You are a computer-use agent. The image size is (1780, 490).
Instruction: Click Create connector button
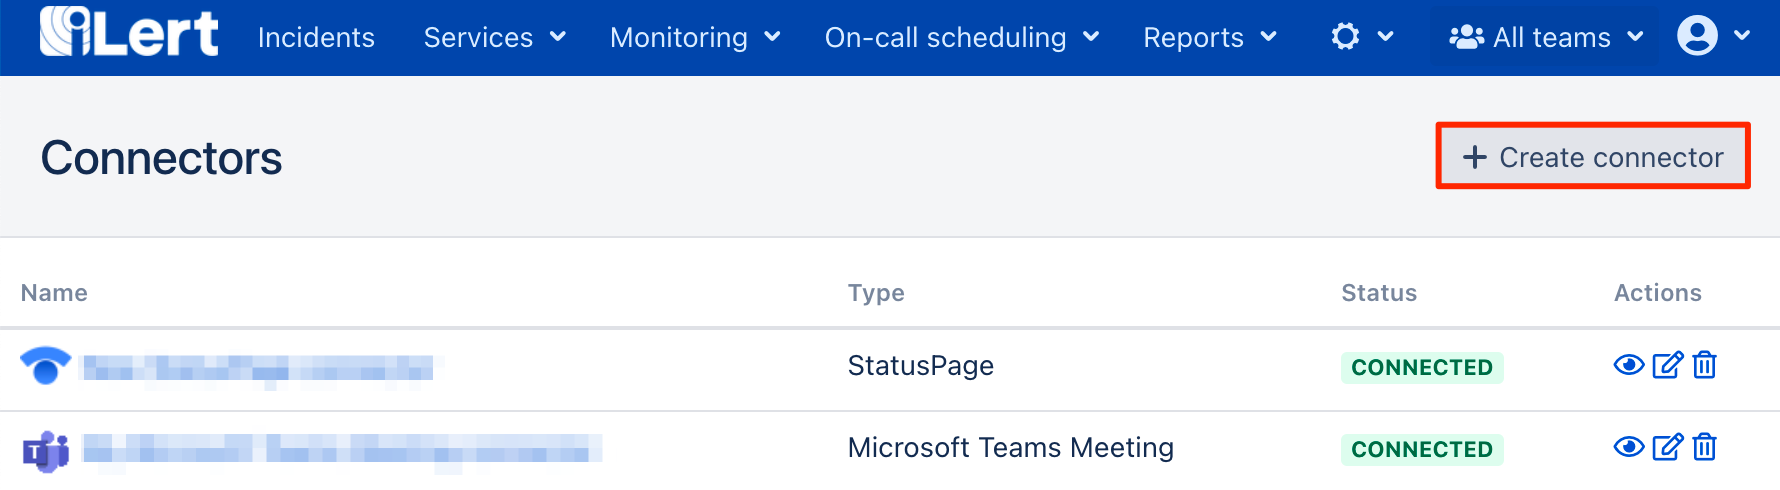pyautogui.click(x=1593, y=157)
